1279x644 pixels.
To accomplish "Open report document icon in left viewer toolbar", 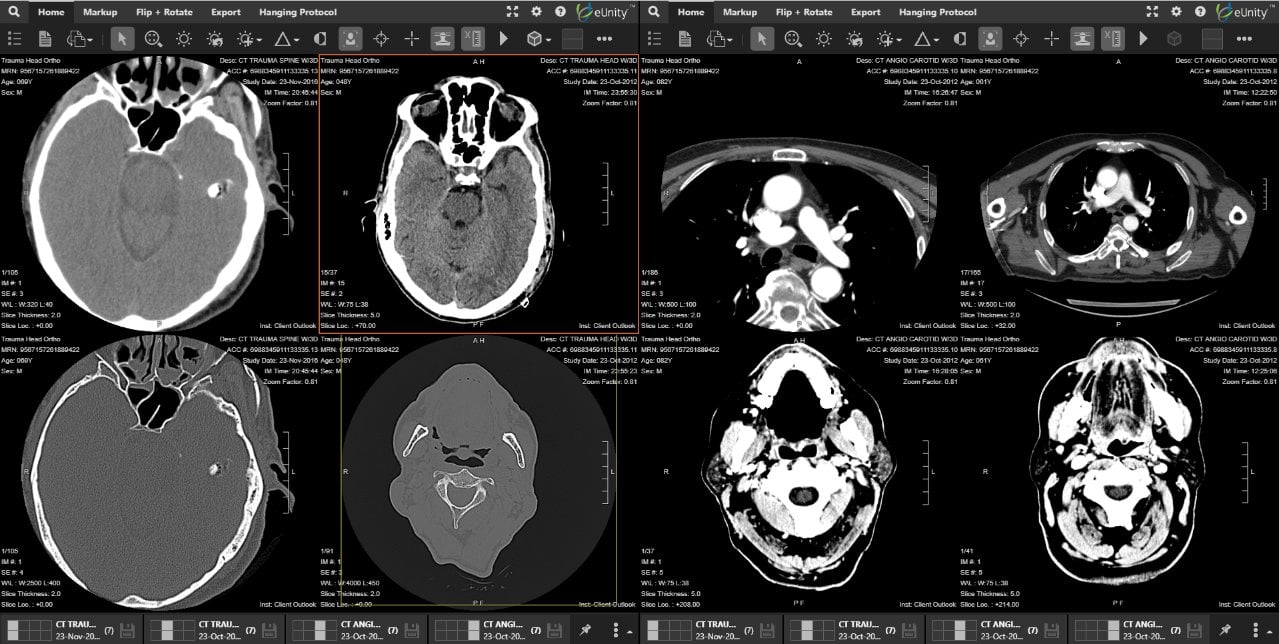I will point(45,39).
